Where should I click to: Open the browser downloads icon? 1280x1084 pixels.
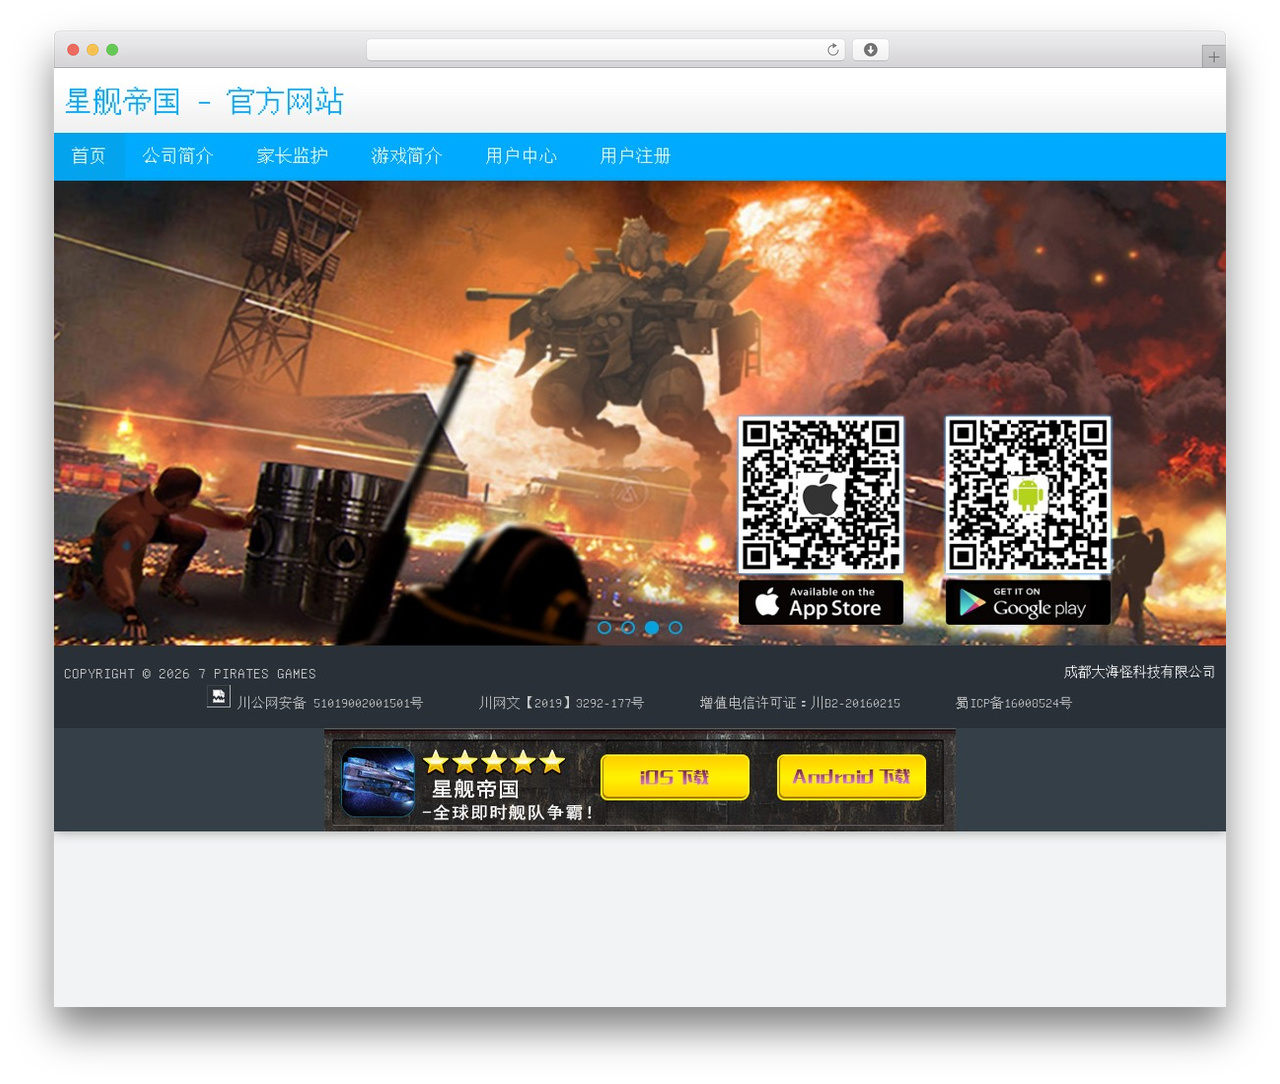870,50
